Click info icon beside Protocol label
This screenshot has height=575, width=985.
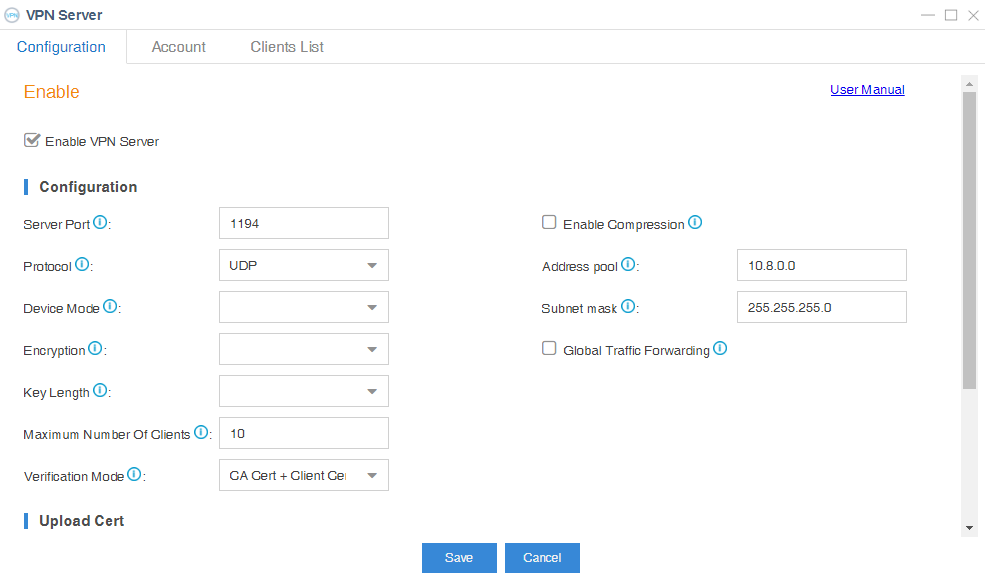[x=82, y=265]
